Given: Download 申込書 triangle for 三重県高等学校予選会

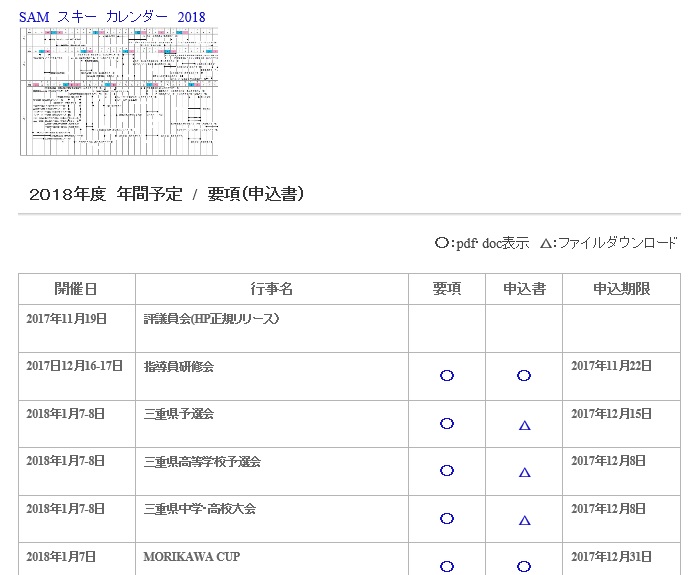Looking at the screenshot, I should coord(524,472).
